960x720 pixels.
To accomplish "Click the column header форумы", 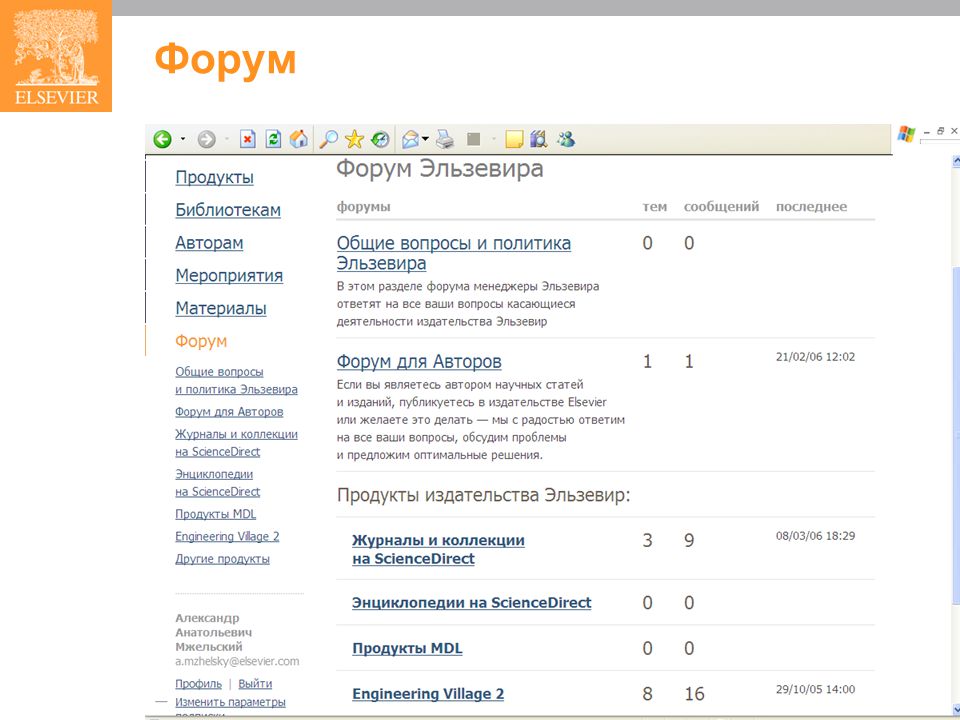I will pos(364,207).
